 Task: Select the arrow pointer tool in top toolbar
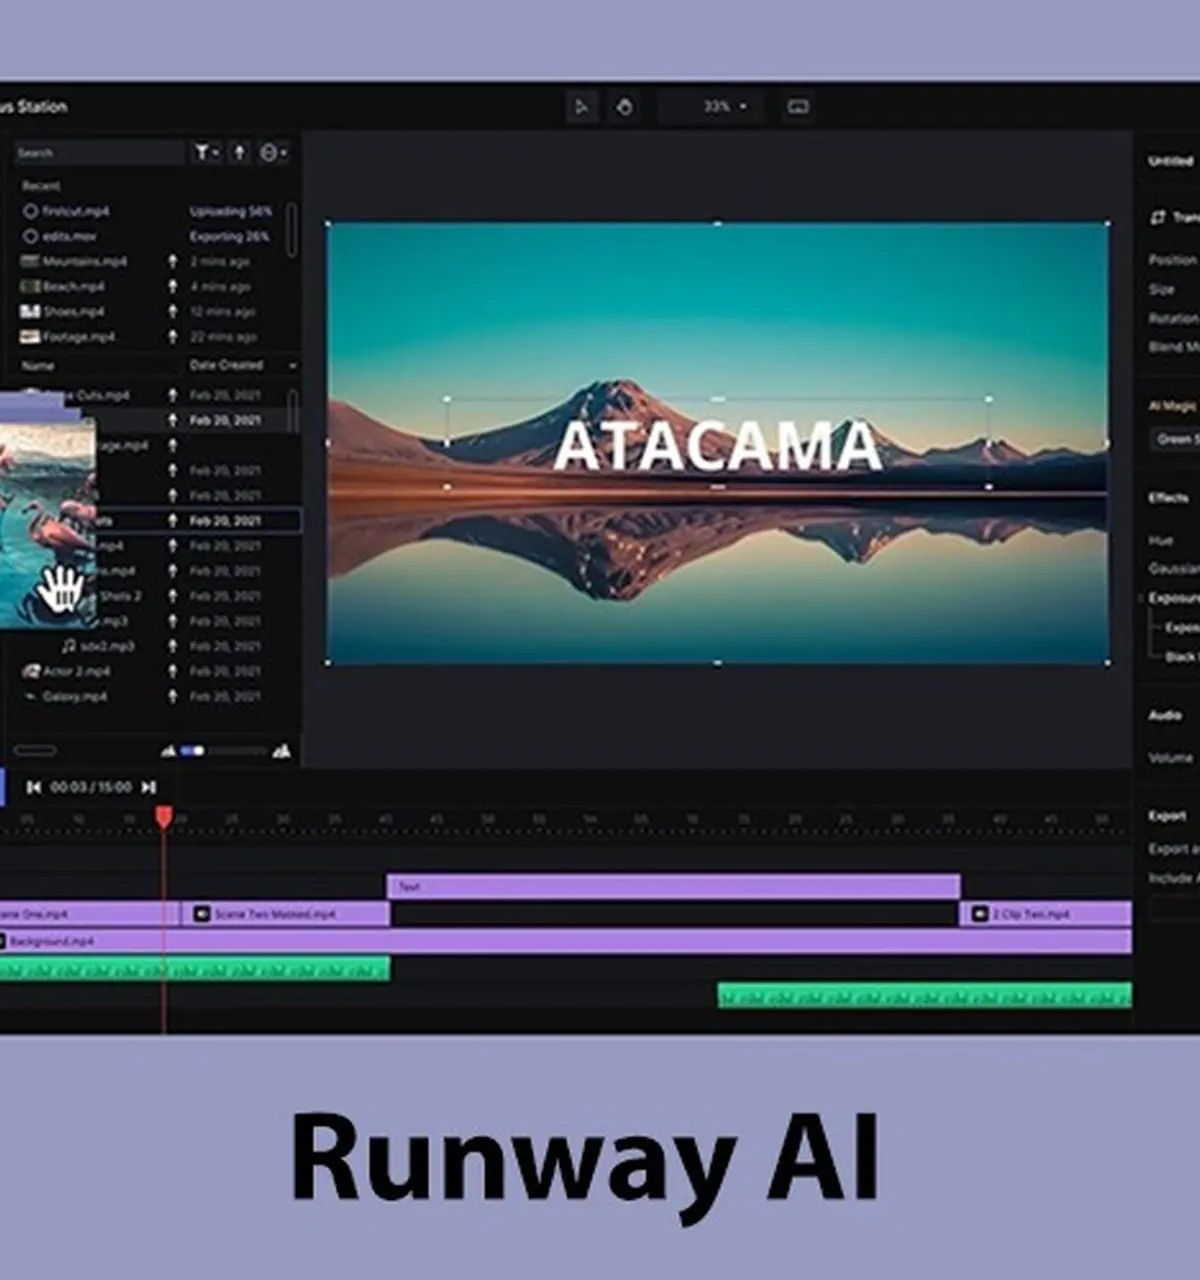click(x=582, y=106)
